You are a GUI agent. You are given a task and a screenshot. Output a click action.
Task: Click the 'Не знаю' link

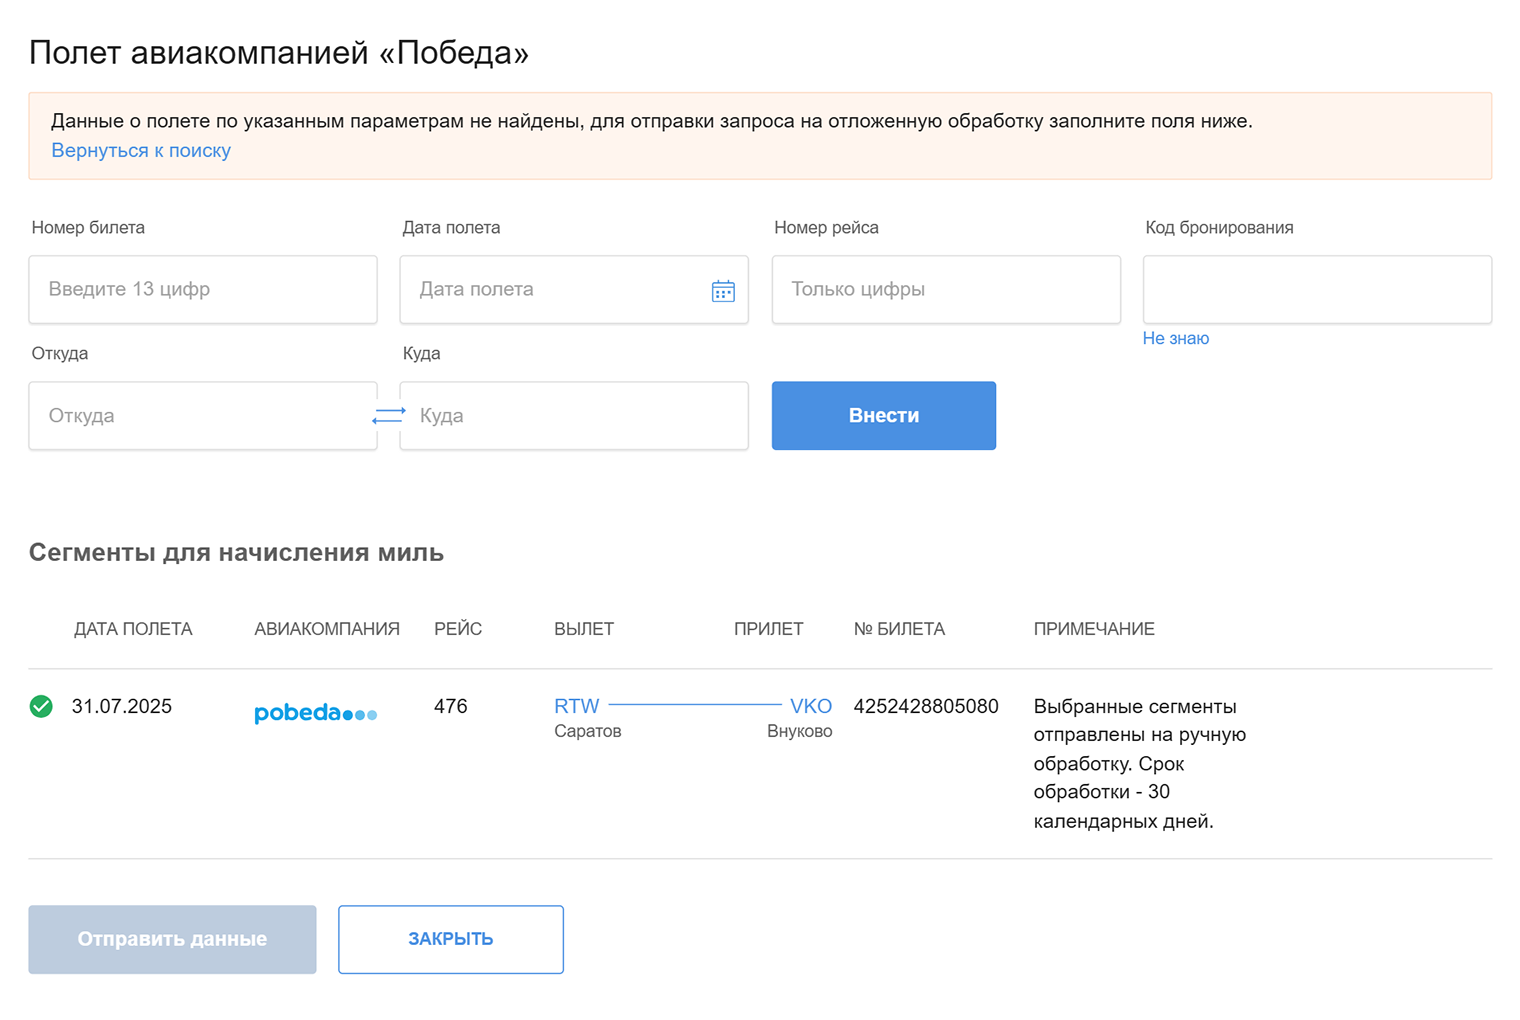pyautogui.click(x=1175, y=338)
